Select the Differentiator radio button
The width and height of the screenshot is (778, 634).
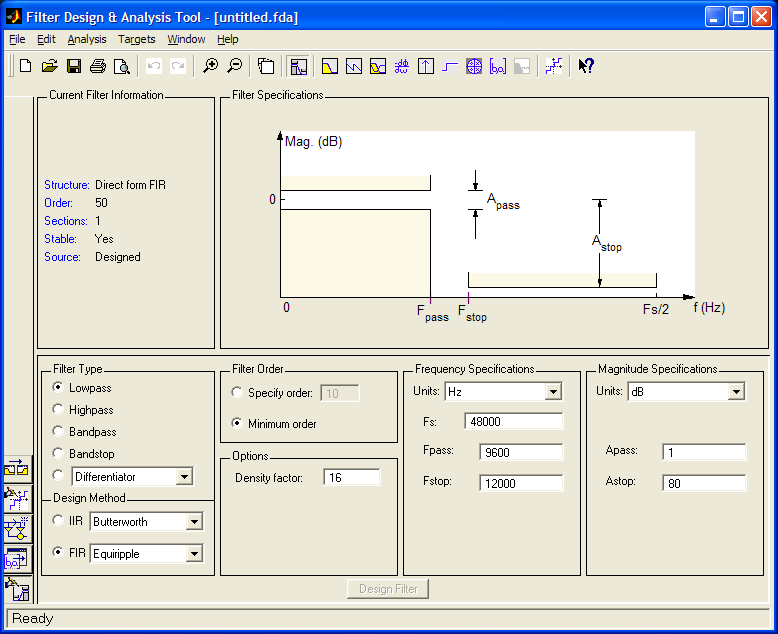click(58, 475)
